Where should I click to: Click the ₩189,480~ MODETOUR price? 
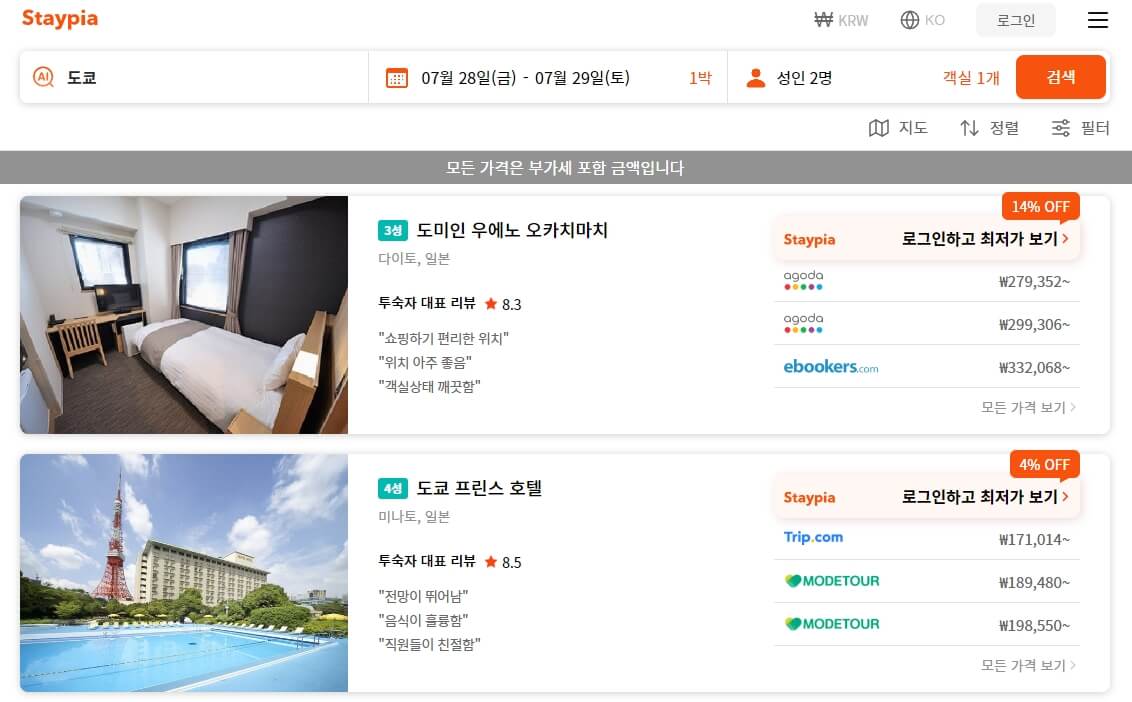(x=1034, y=582)
